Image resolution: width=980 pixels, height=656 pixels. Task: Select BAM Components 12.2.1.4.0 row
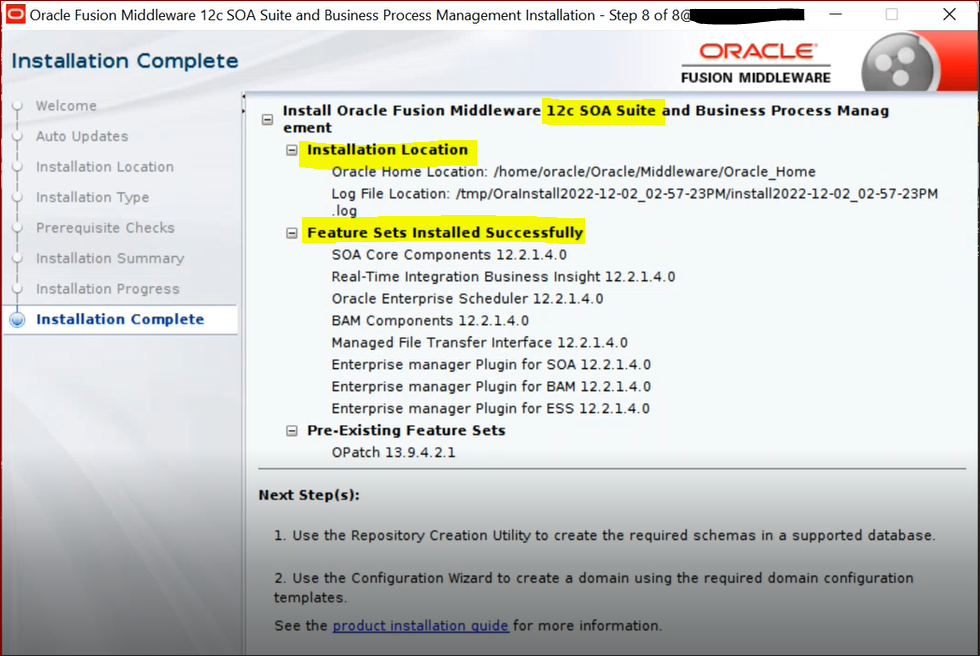[x=430, y=321]
